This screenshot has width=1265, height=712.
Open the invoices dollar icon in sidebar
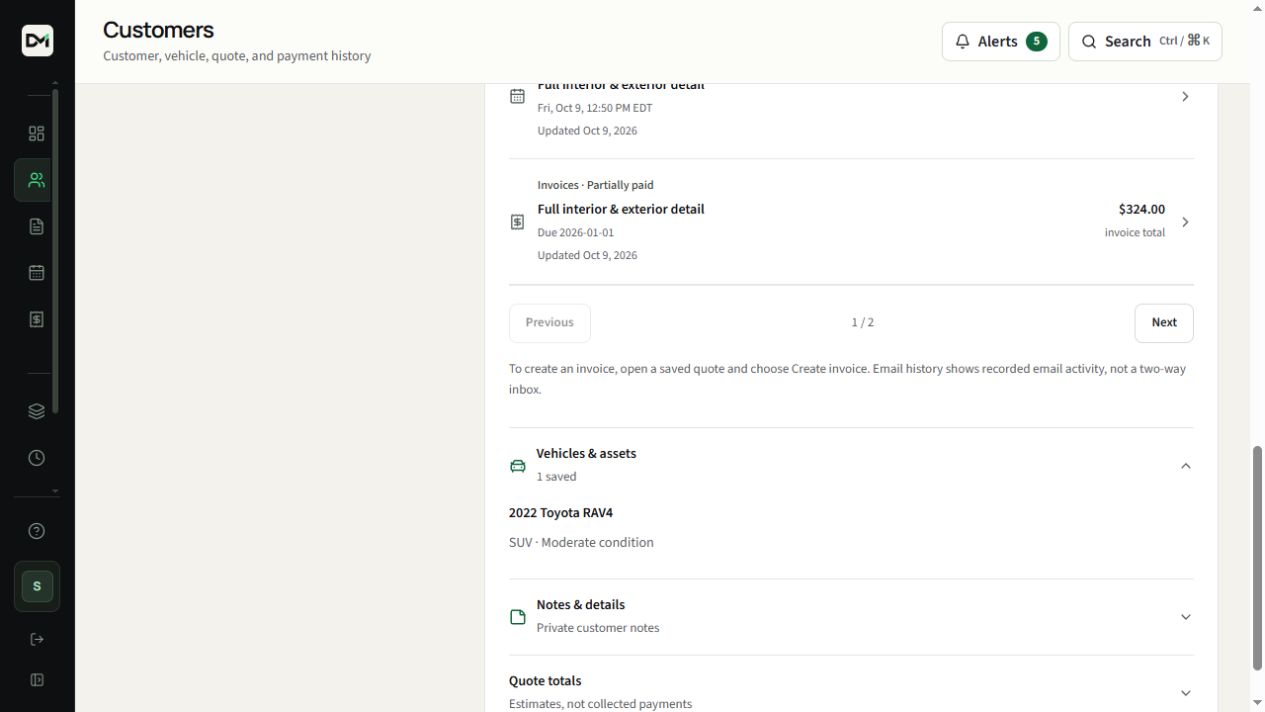click(x=37, y=319)
